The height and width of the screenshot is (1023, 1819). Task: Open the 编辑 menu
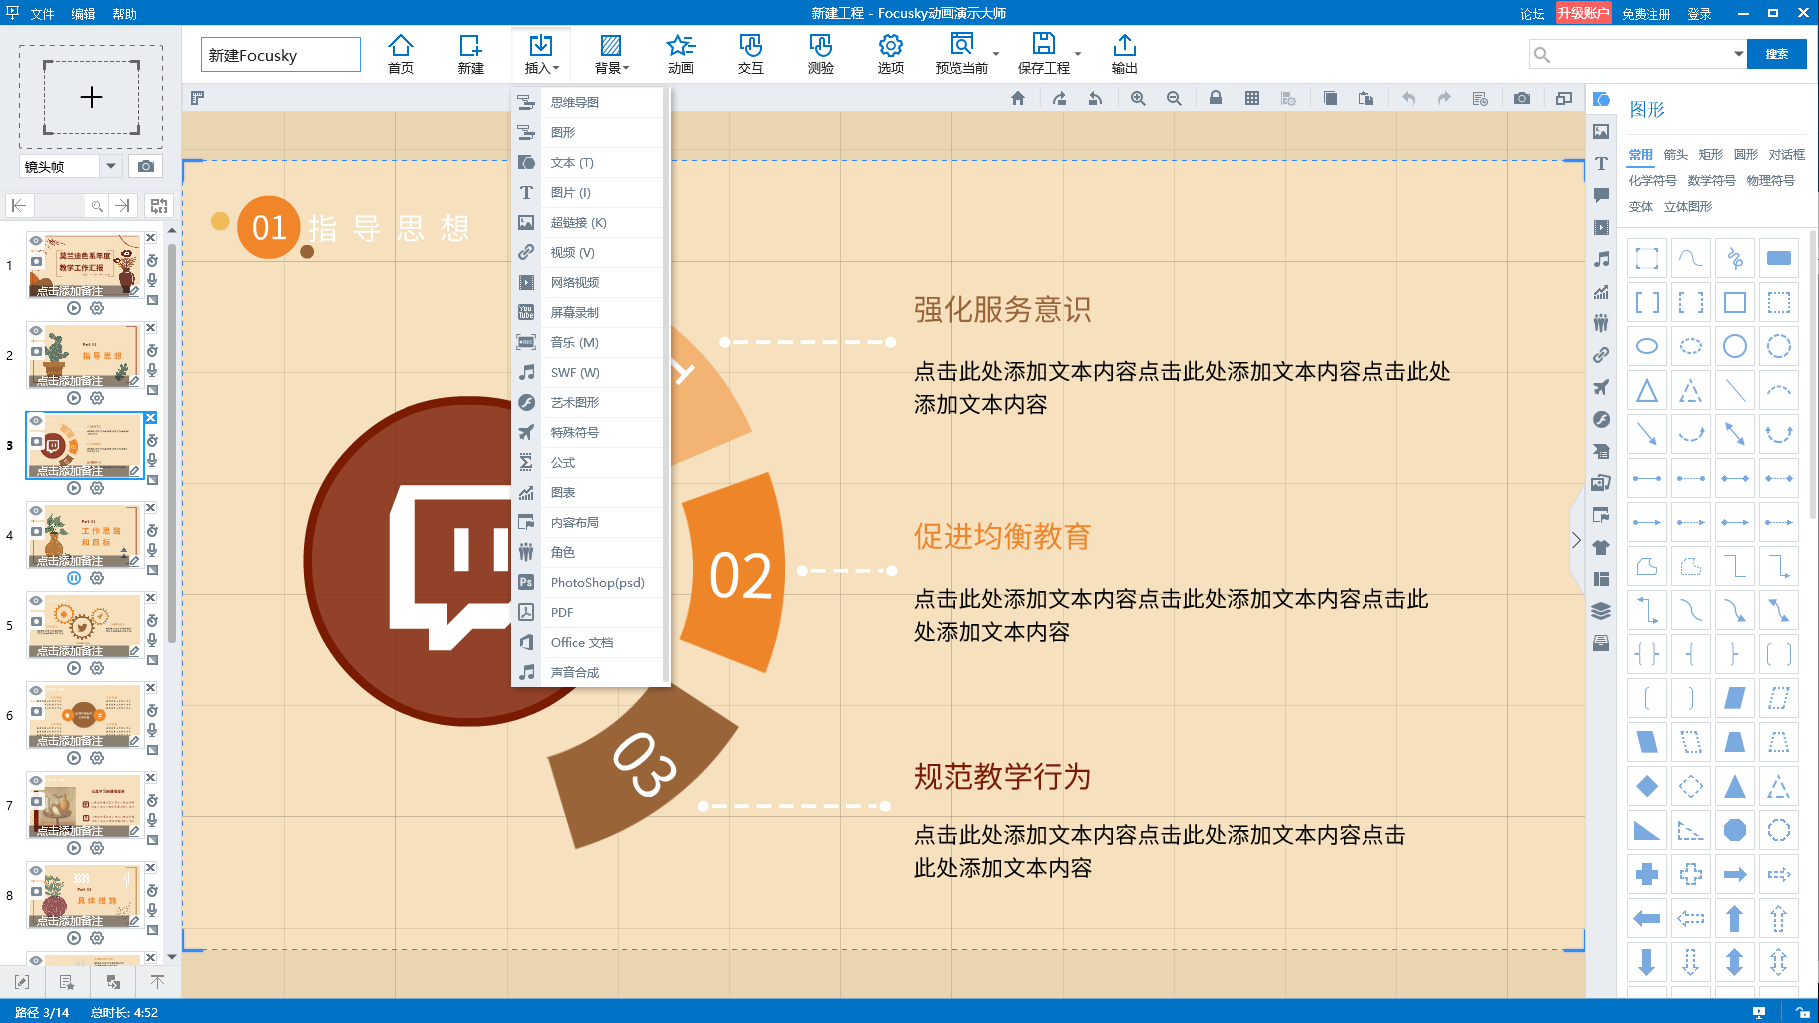tap(84, 13)
